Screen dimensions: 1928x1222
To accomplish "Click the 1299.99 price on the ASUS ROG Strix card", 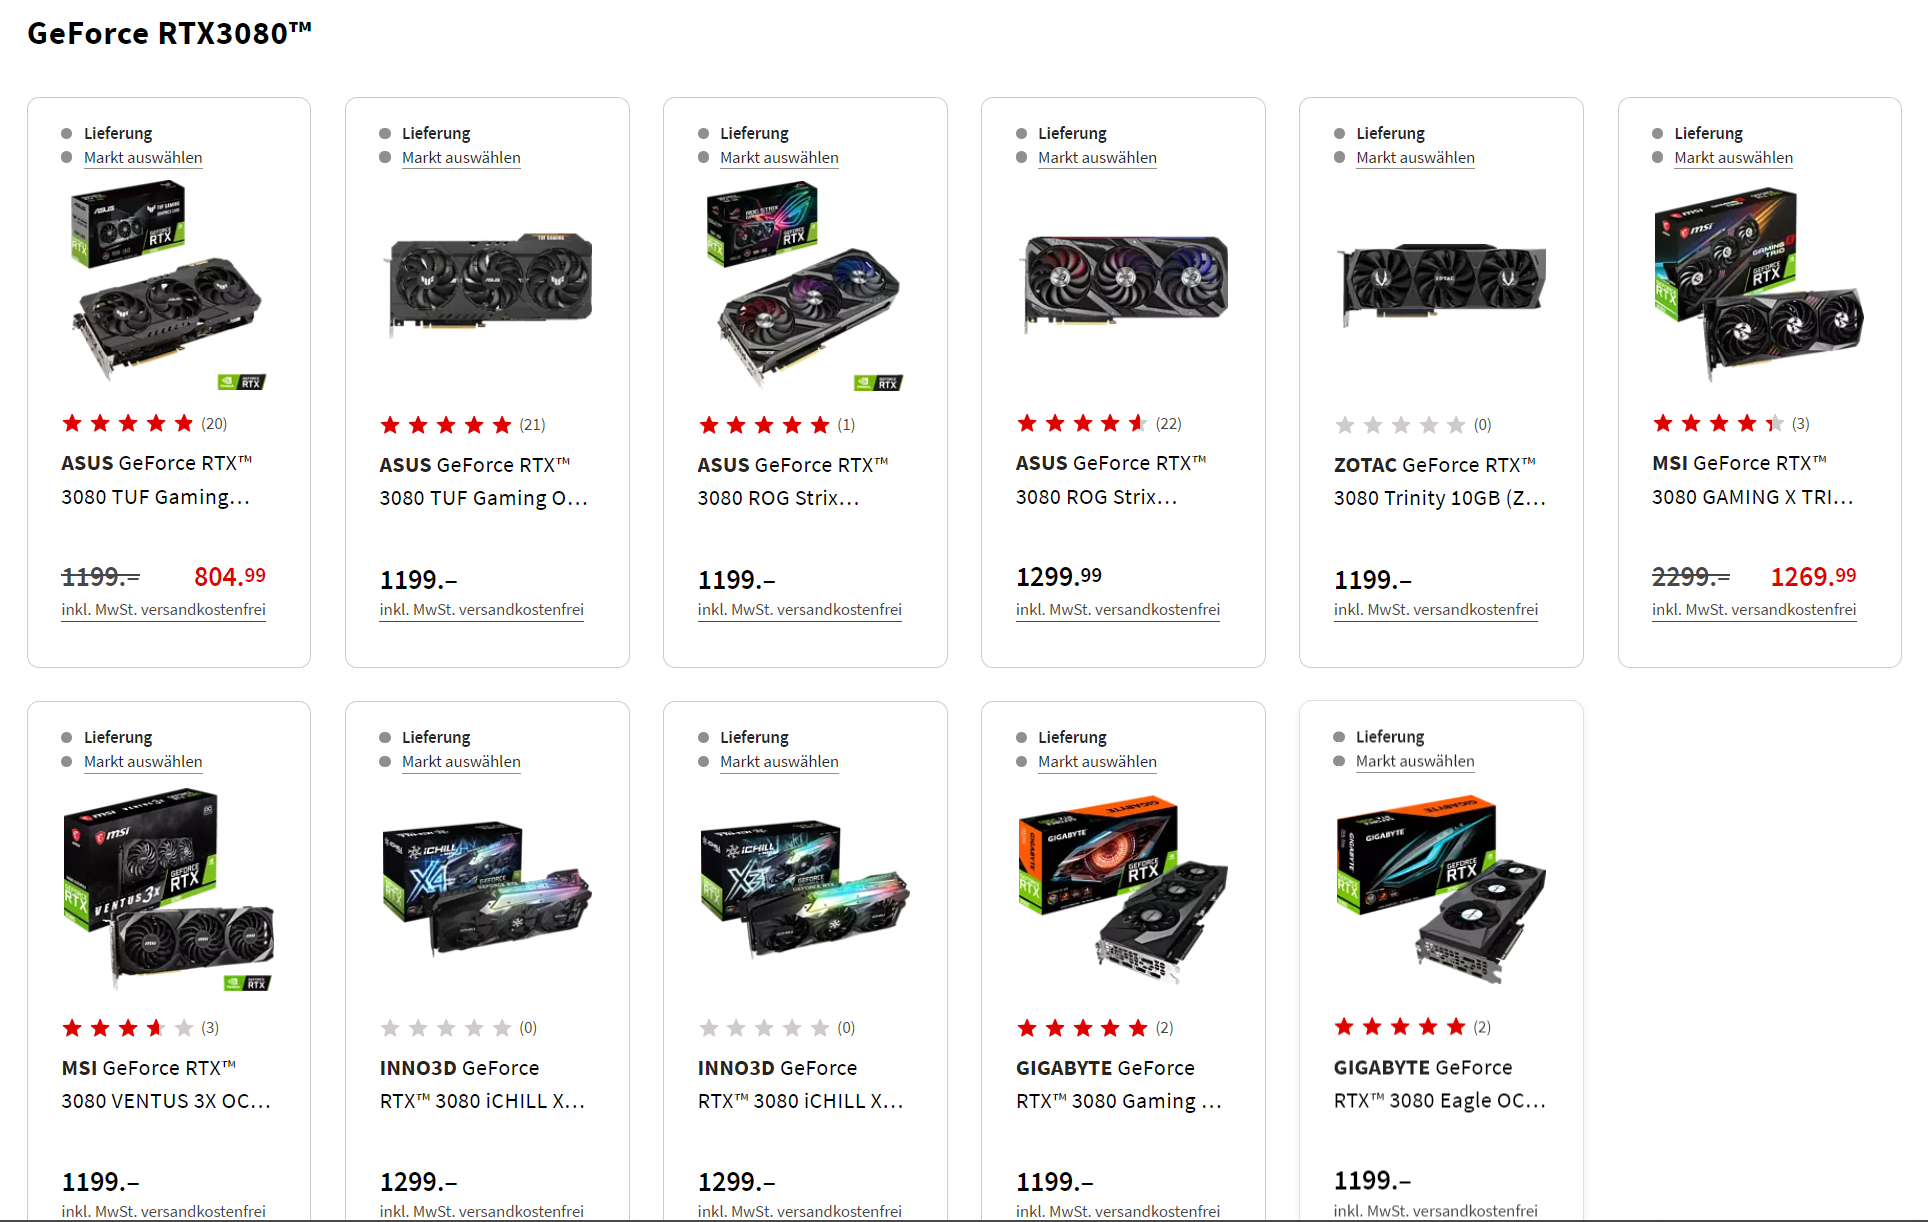I will point(1058,577).
